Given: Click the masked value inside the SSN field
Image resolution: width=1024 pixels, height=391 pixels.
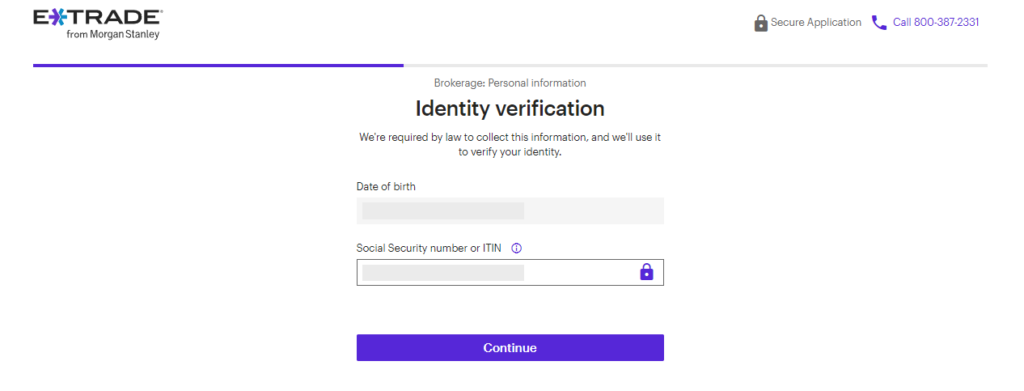Looking at the screenshot, I should click(443, 273).
